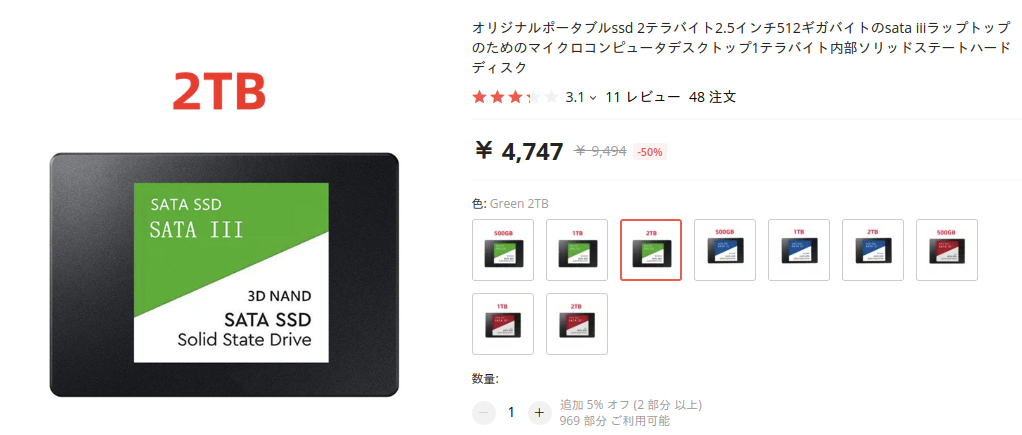Pick the red 1TB SSD variant
The height and width of the screenshot is (435, 1022).
coord(503,324)
